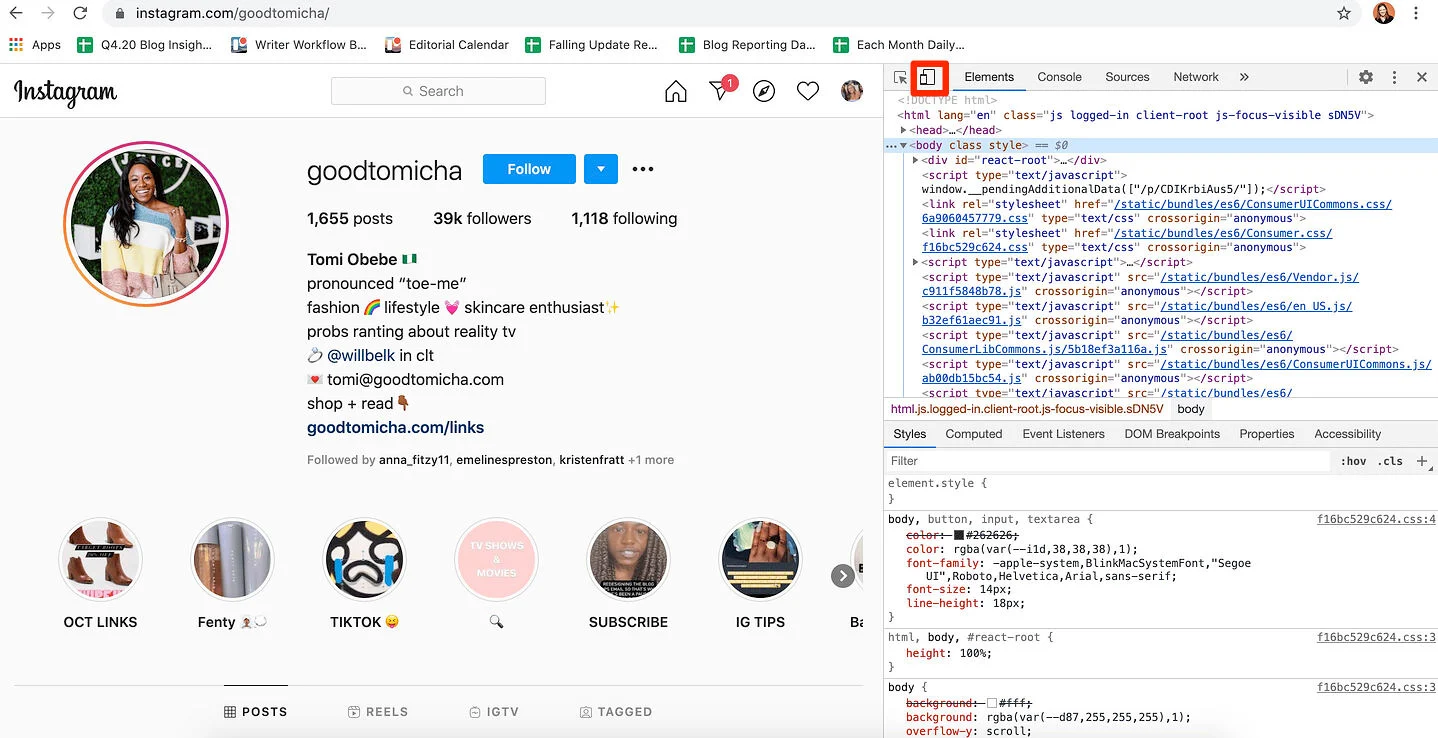Viewport: 1438px width, 738px height.
Task: Open the Each Month Daily bookmark
Action: (x=899, y=44)
